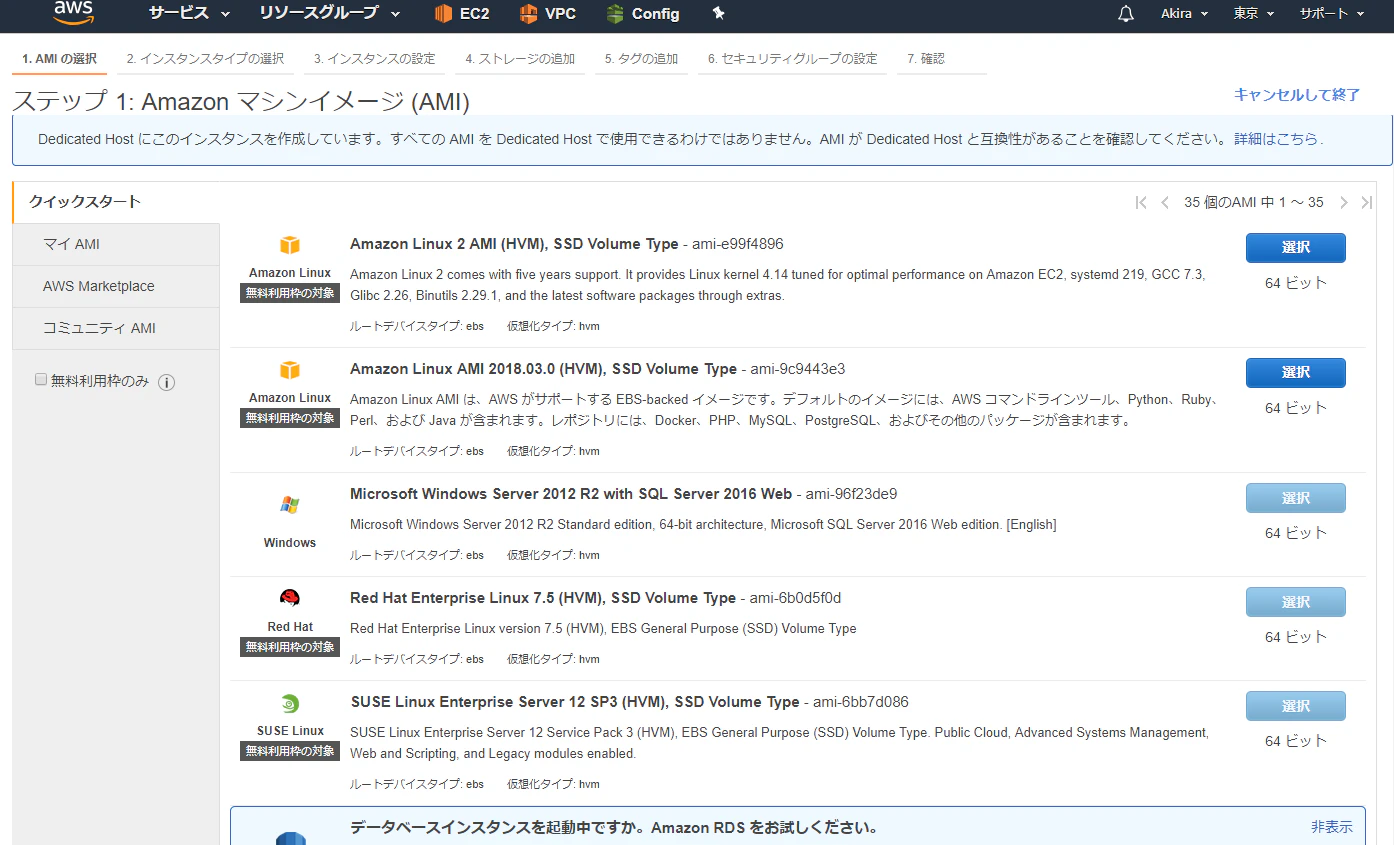
Task: Switch to 6. セキュリティグループの設定 tab
Action: pos(792,59)
